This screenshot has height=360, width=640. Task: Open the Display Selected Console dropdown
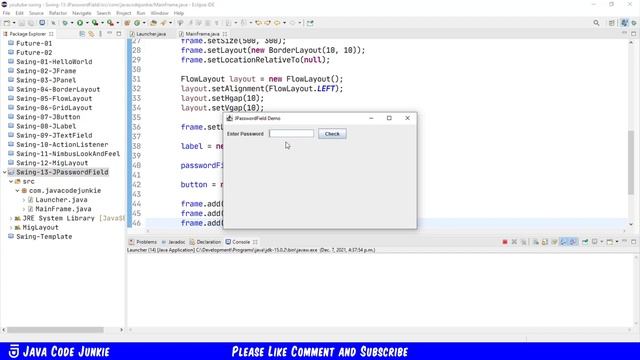602,242
